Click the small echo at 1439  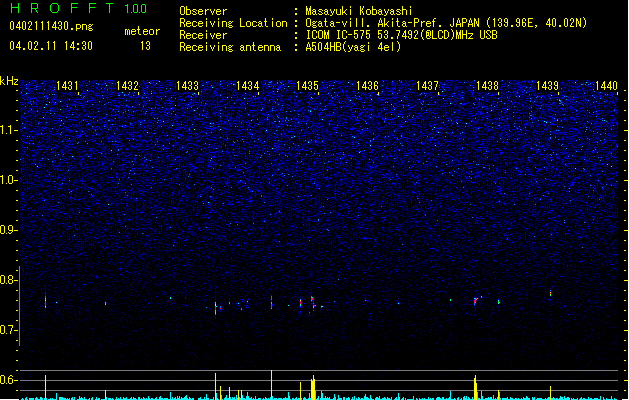[550, 293]
